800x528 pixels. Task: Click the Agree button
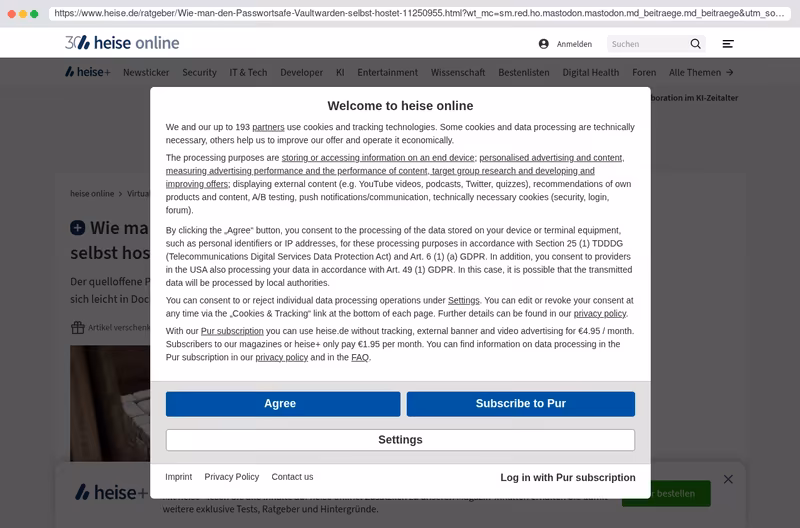tap(283, 404)
